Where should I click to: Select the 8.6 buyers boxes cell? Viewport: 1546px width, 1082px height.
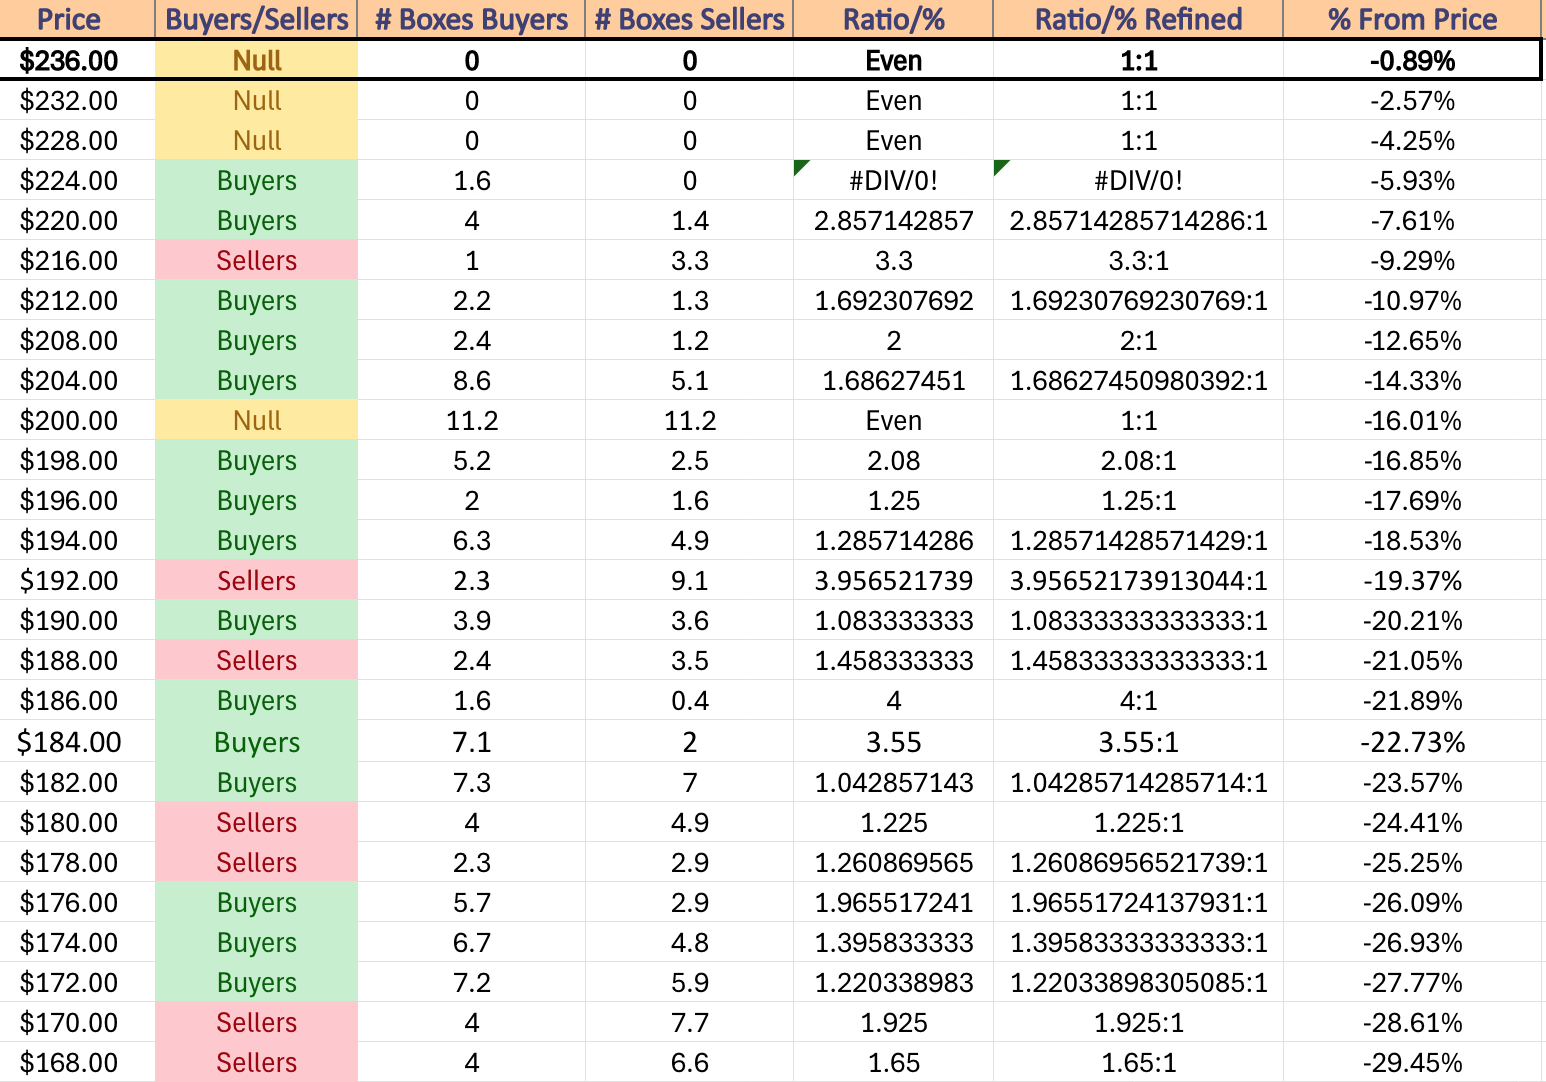pos(471,380)
